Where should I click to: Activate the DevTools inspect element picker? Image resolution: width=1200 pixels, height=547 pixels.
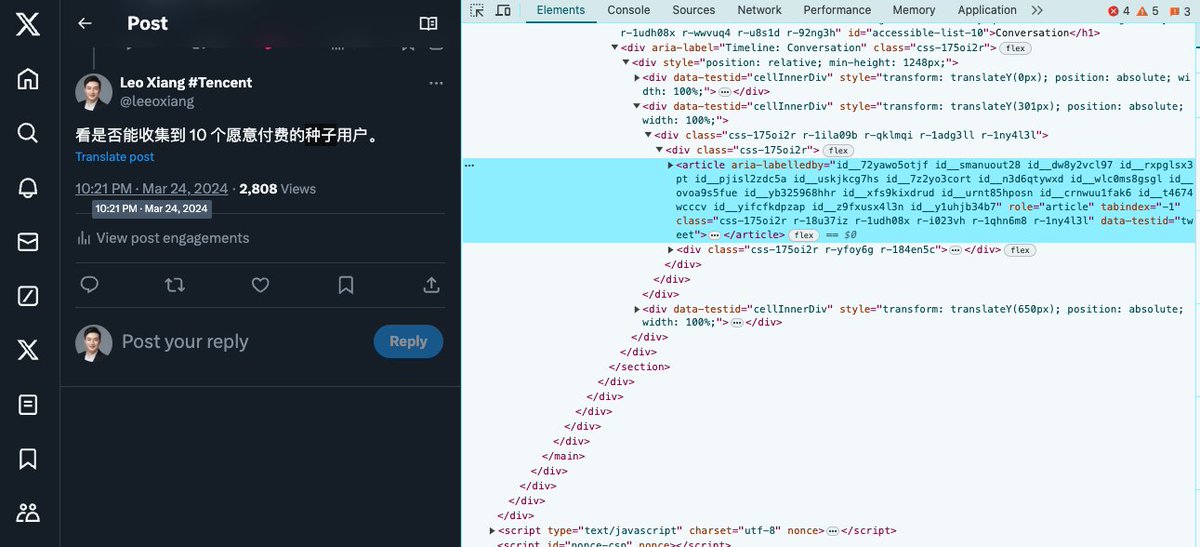pyautogui.click(x=477, y=10)
